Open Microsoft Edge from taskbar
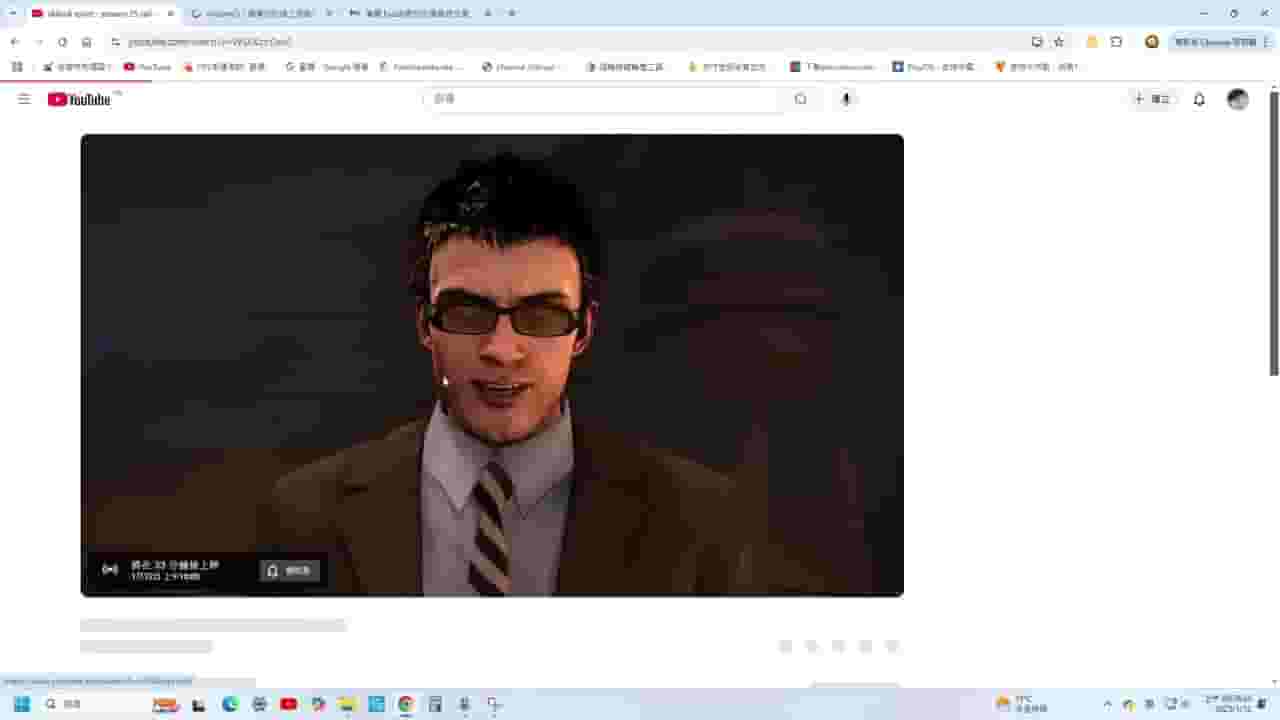This screenshot has width=1280, height=720. [230, 704]
